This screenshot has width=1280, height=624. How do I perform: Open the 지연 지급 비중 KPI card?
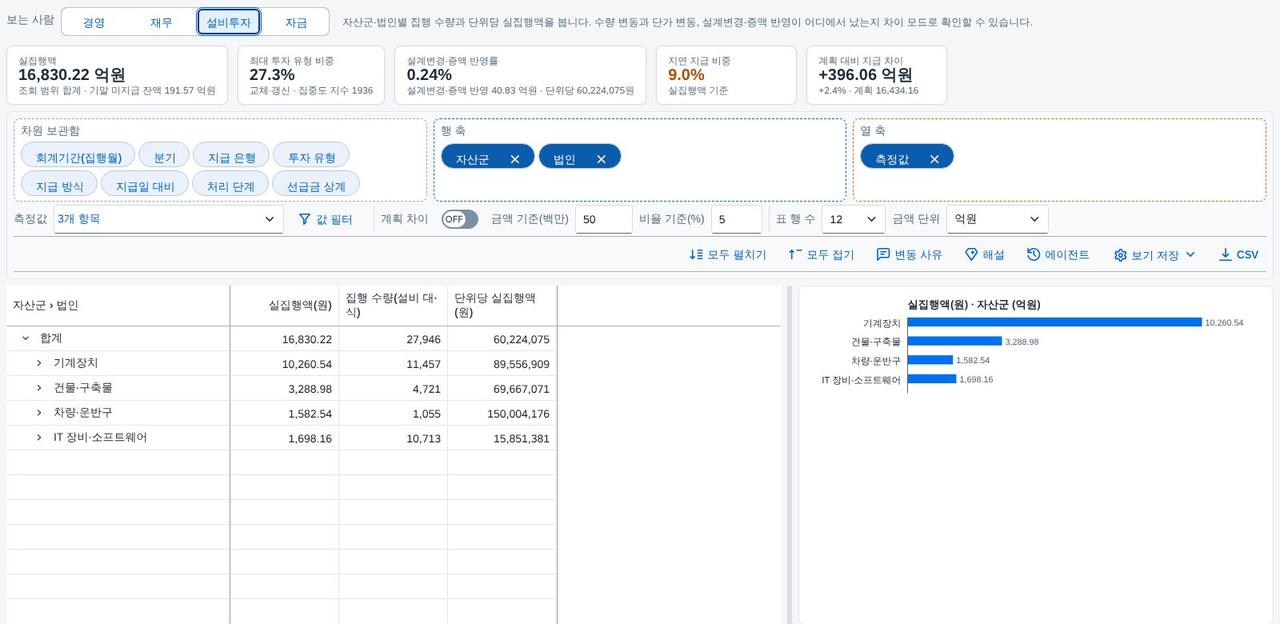coord(726,75)
